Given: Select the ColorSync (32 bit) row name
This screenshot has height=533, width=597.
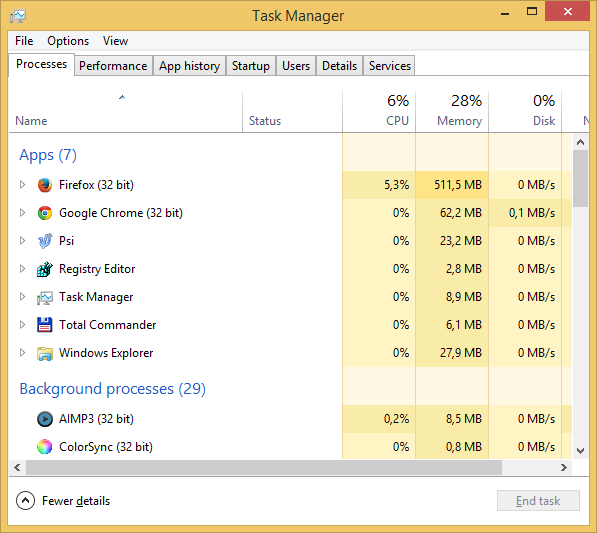Looking at the screenshot, I should pyautogui.click(x=106, y=447).
